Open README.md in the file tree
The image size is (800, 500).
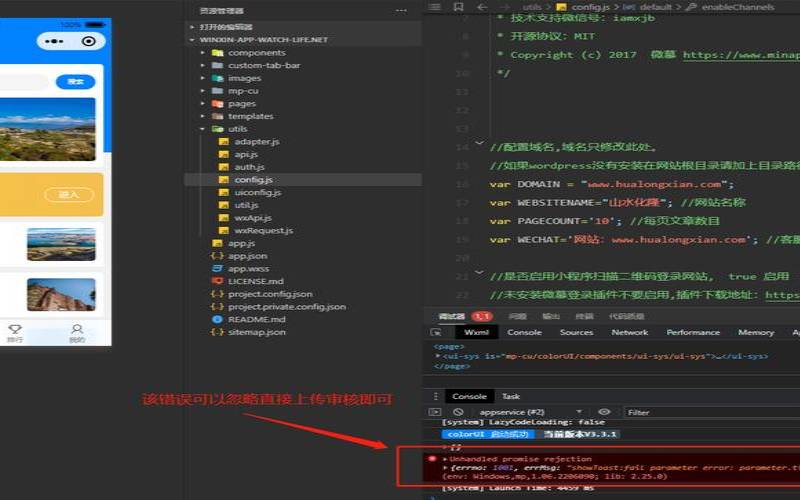pyautogui.click(x=256, y=319)
